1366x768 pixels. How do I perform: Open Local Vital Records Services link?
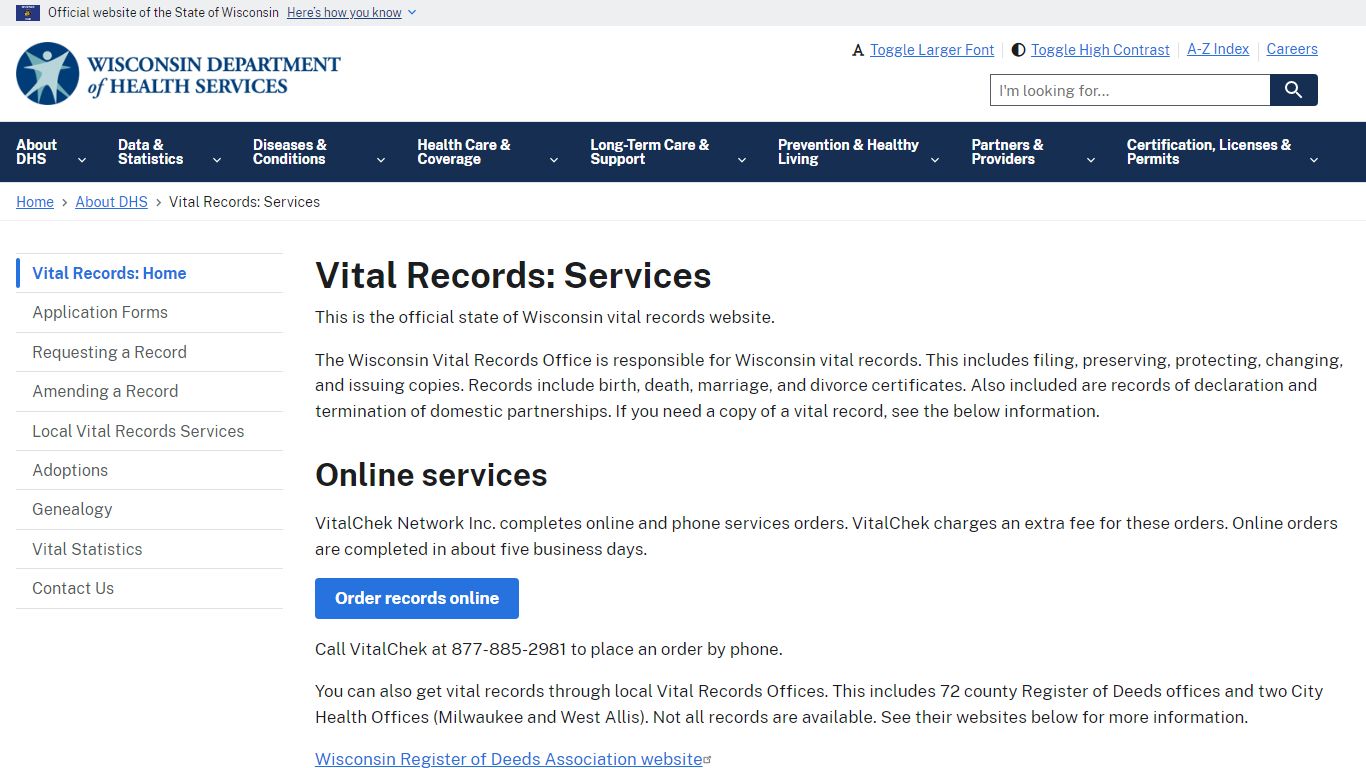tap(150, 431)
